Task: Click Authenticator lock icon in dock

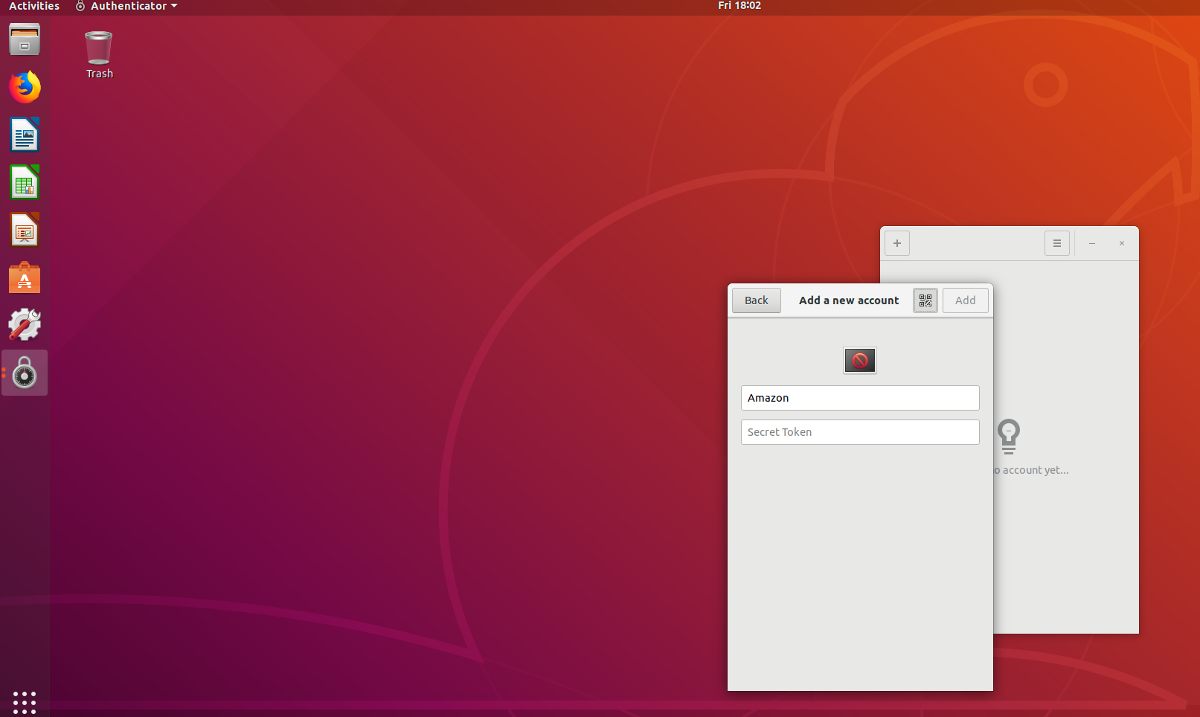Action: click(25, 373)
